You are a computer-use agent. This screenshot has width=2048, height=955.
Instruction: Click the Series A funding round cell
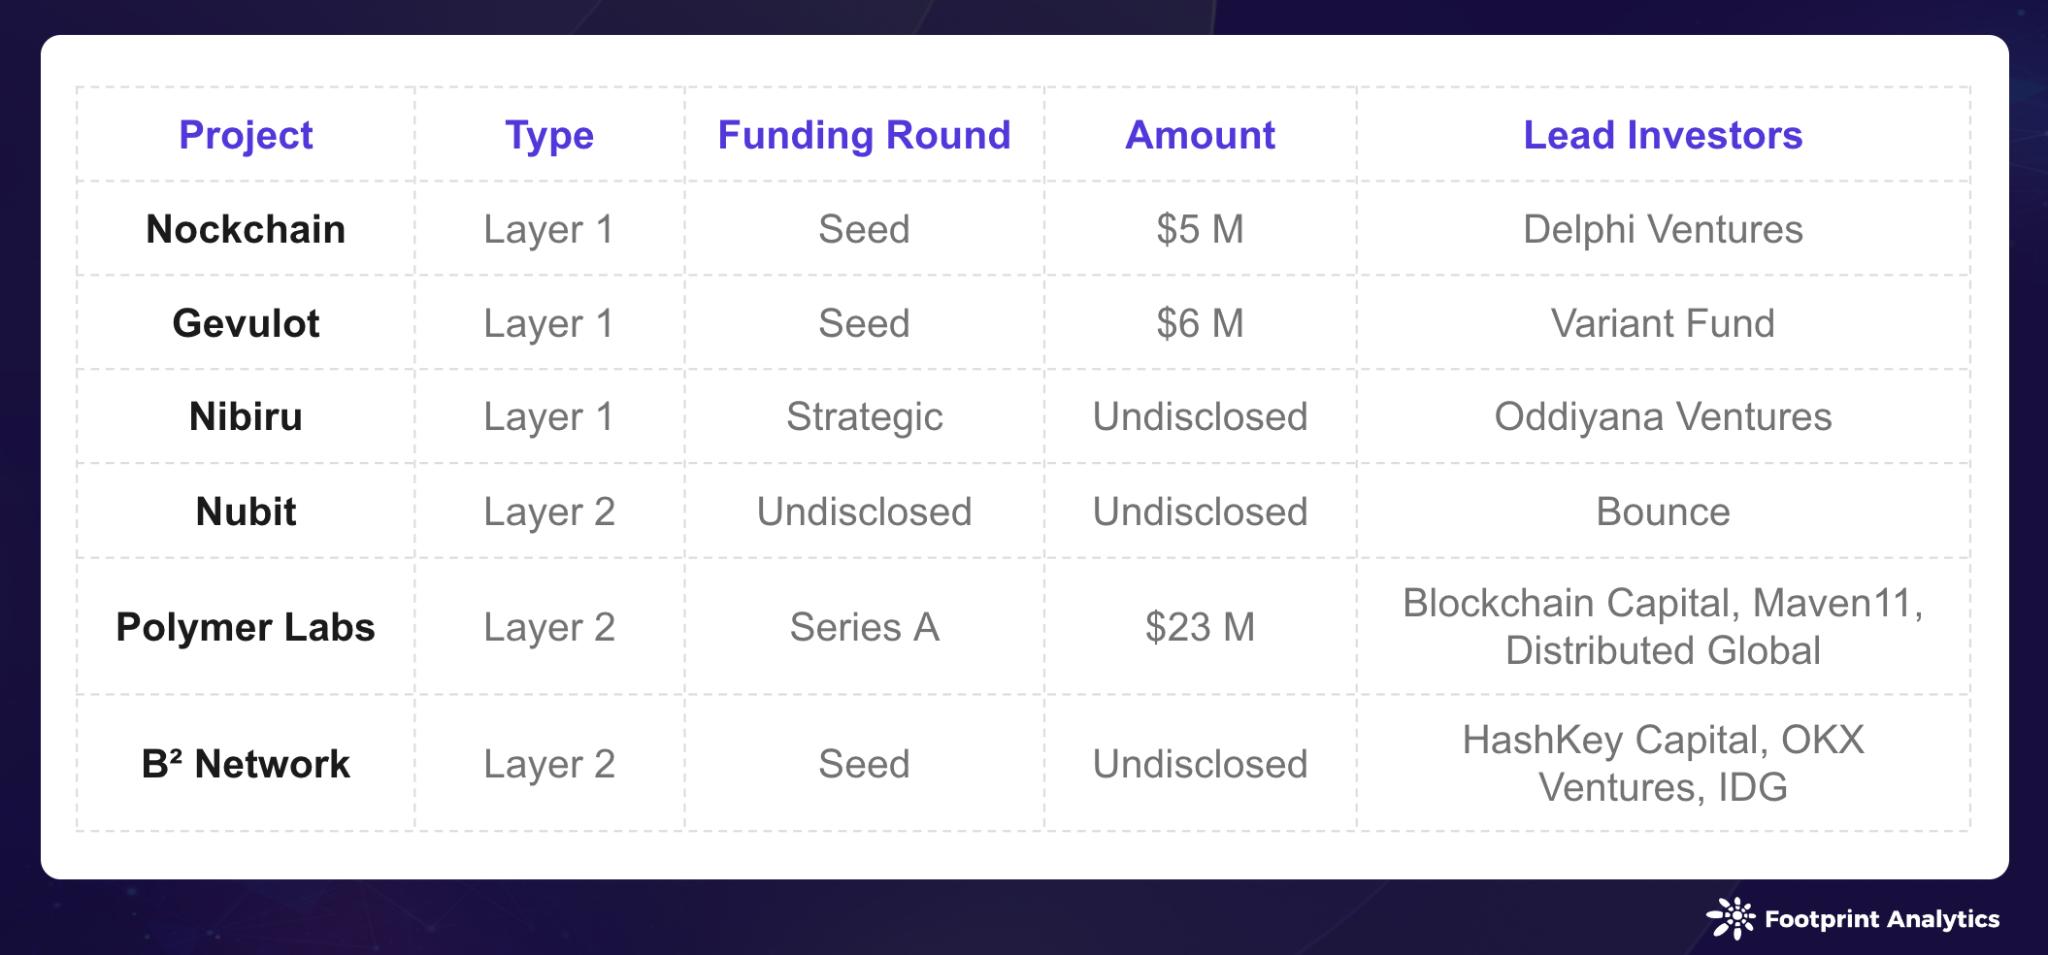click(x=864, y=627)
